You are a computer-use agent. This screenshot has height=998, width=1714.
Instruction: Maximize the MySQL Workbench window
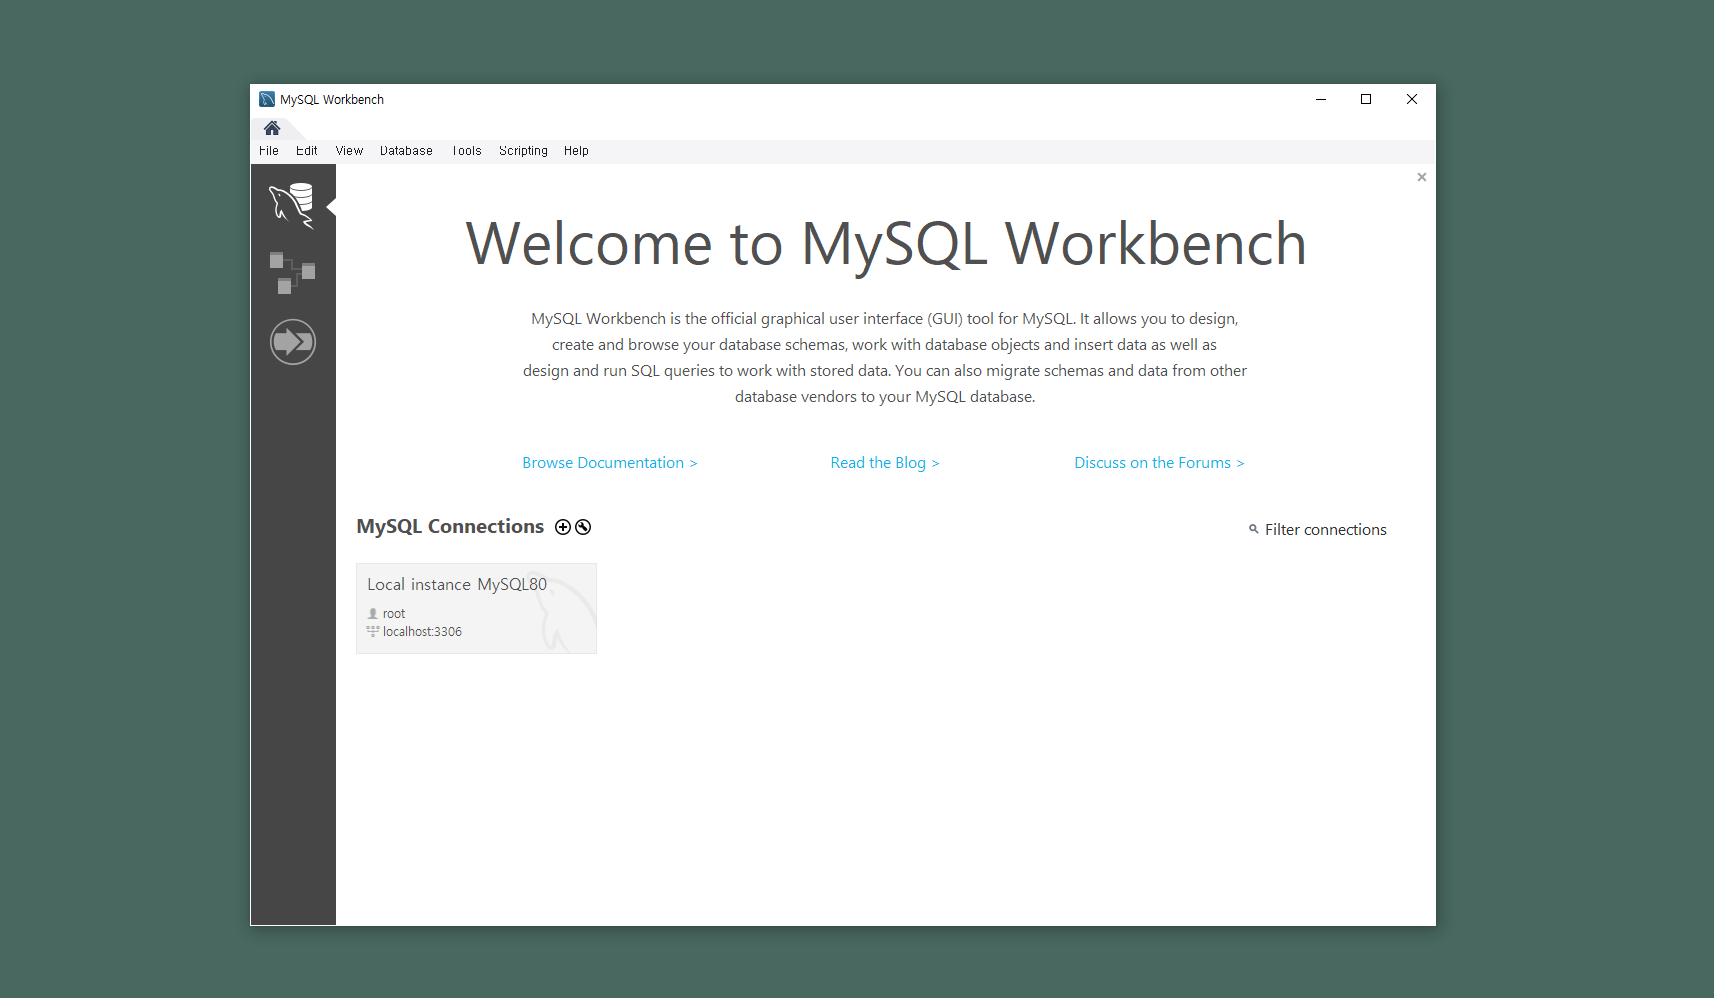[x=1366, y=99]
